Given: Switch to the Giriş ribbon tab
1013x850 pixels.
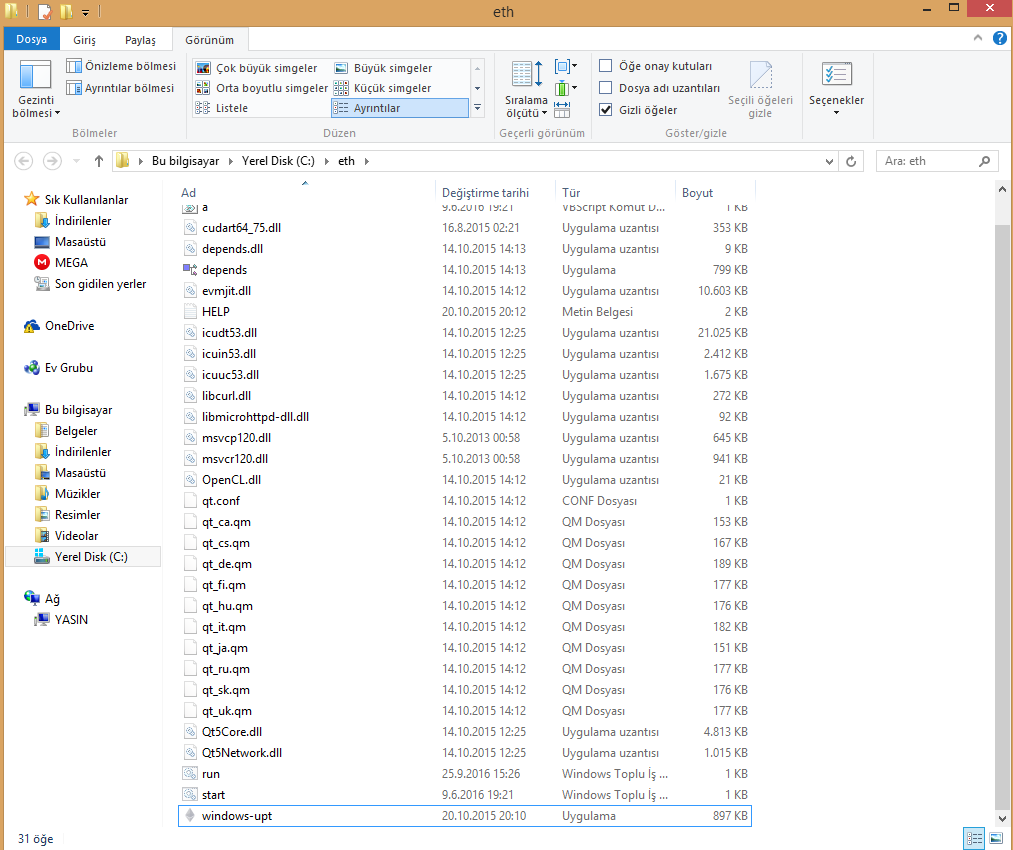Looking at the screenshot, I should pyautogui.click(x=85, y=40).
